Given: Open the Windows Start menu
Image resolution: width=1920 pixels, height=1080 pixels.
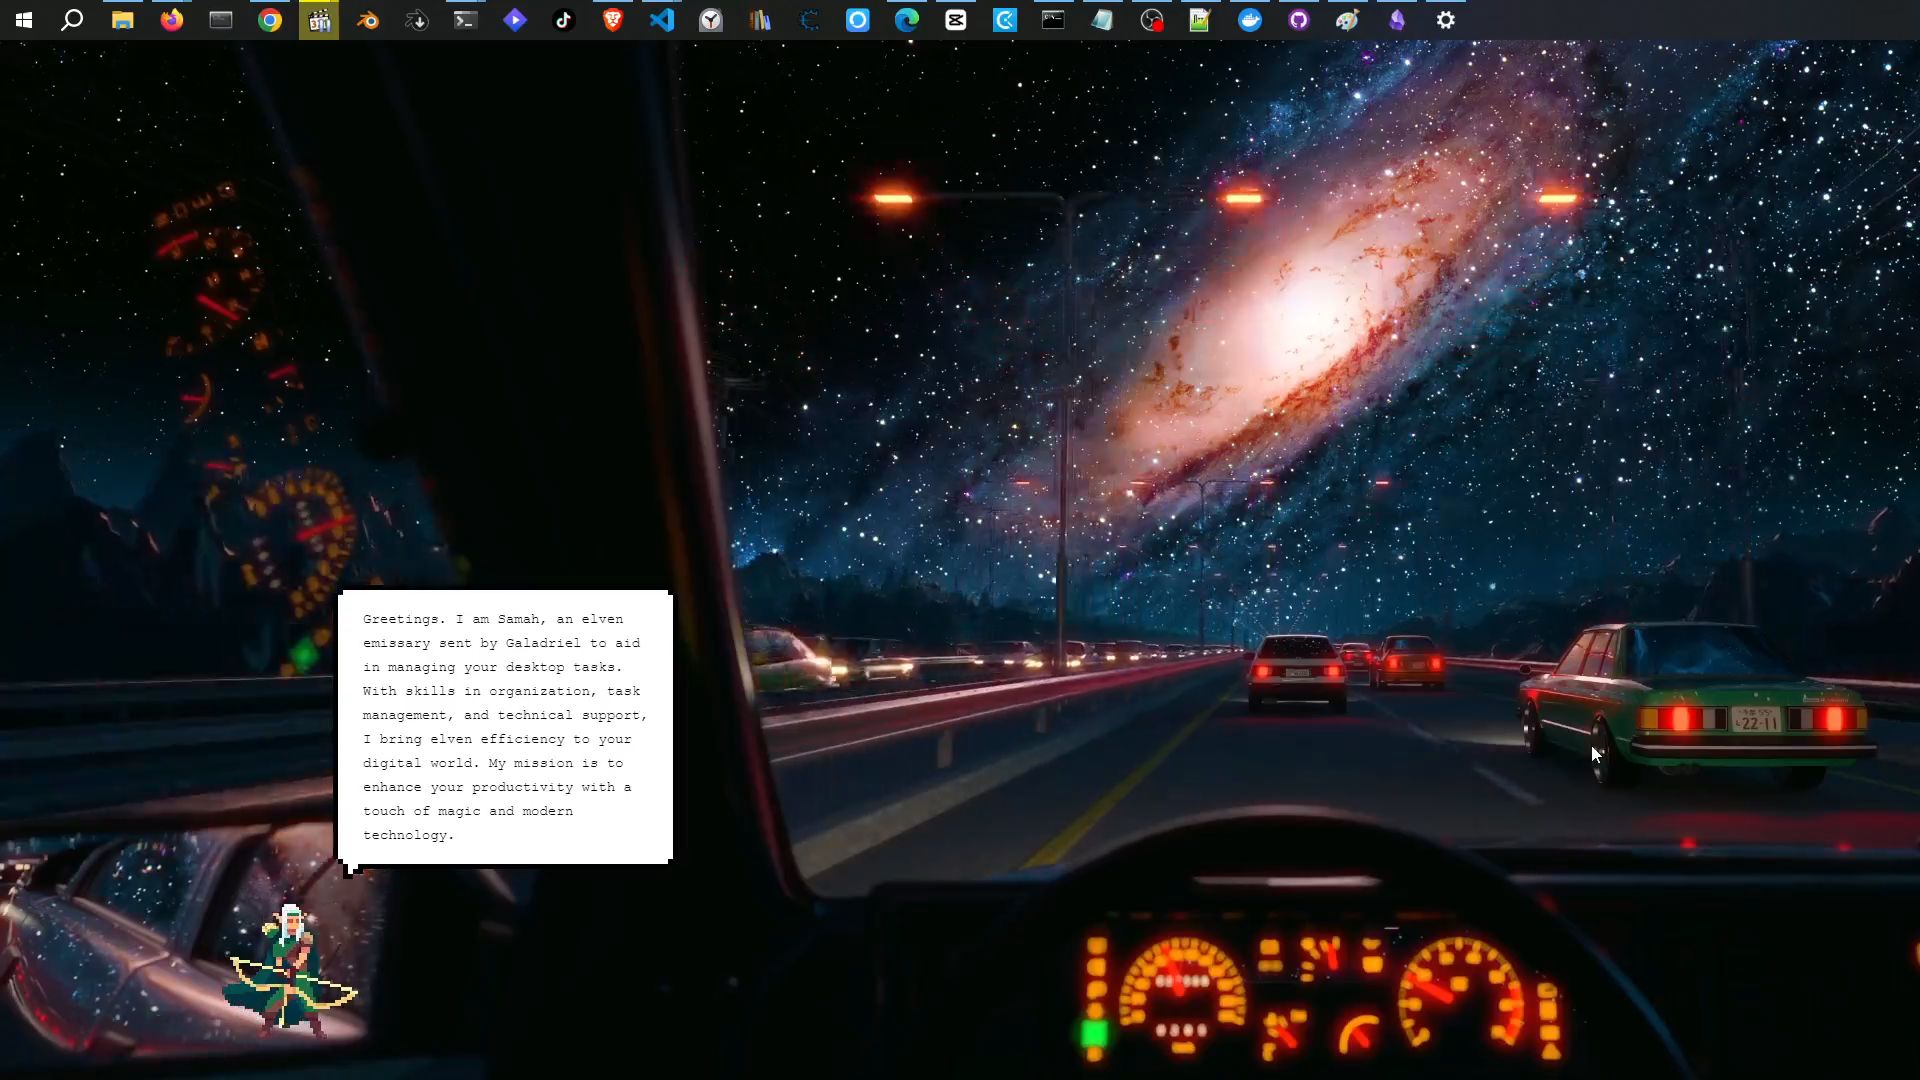Looking at the screenshot, I should 24,20.
